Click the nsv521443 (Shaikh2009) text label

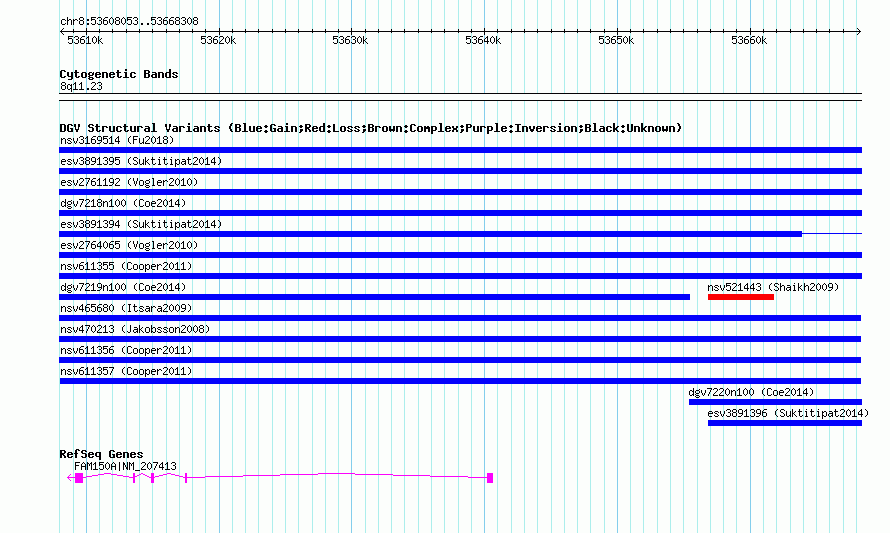tap(772, 287)
